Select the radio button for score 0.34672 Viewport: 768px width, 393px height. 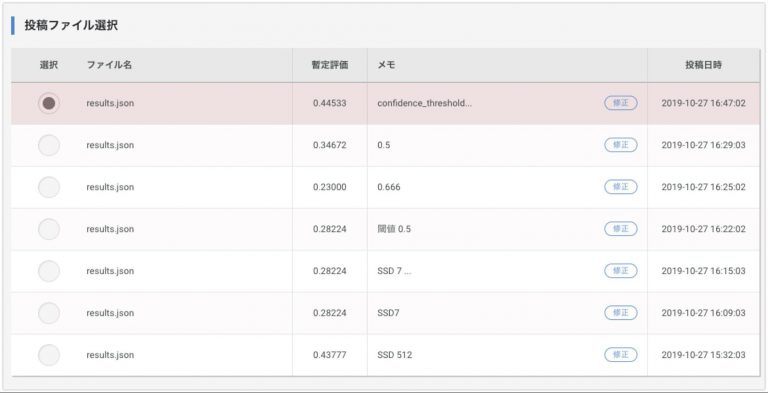49,146
